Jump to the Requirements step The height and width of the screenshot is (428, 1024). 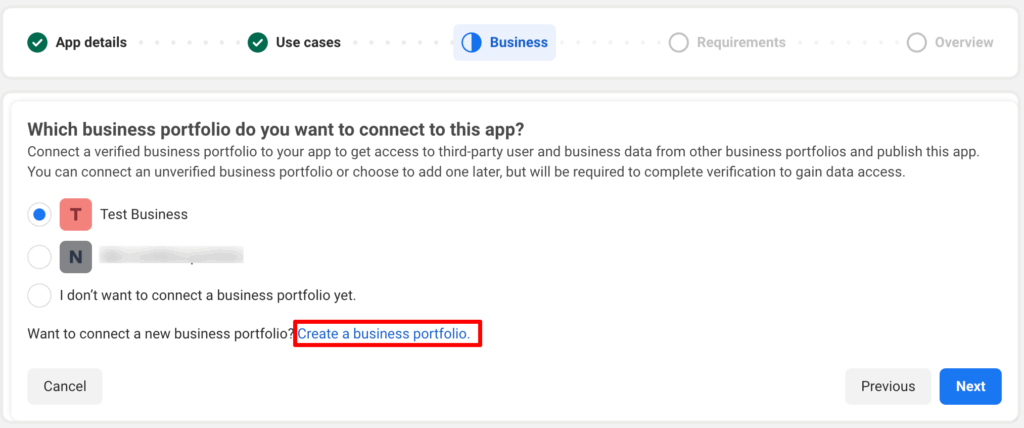click(x=741, y=43)
